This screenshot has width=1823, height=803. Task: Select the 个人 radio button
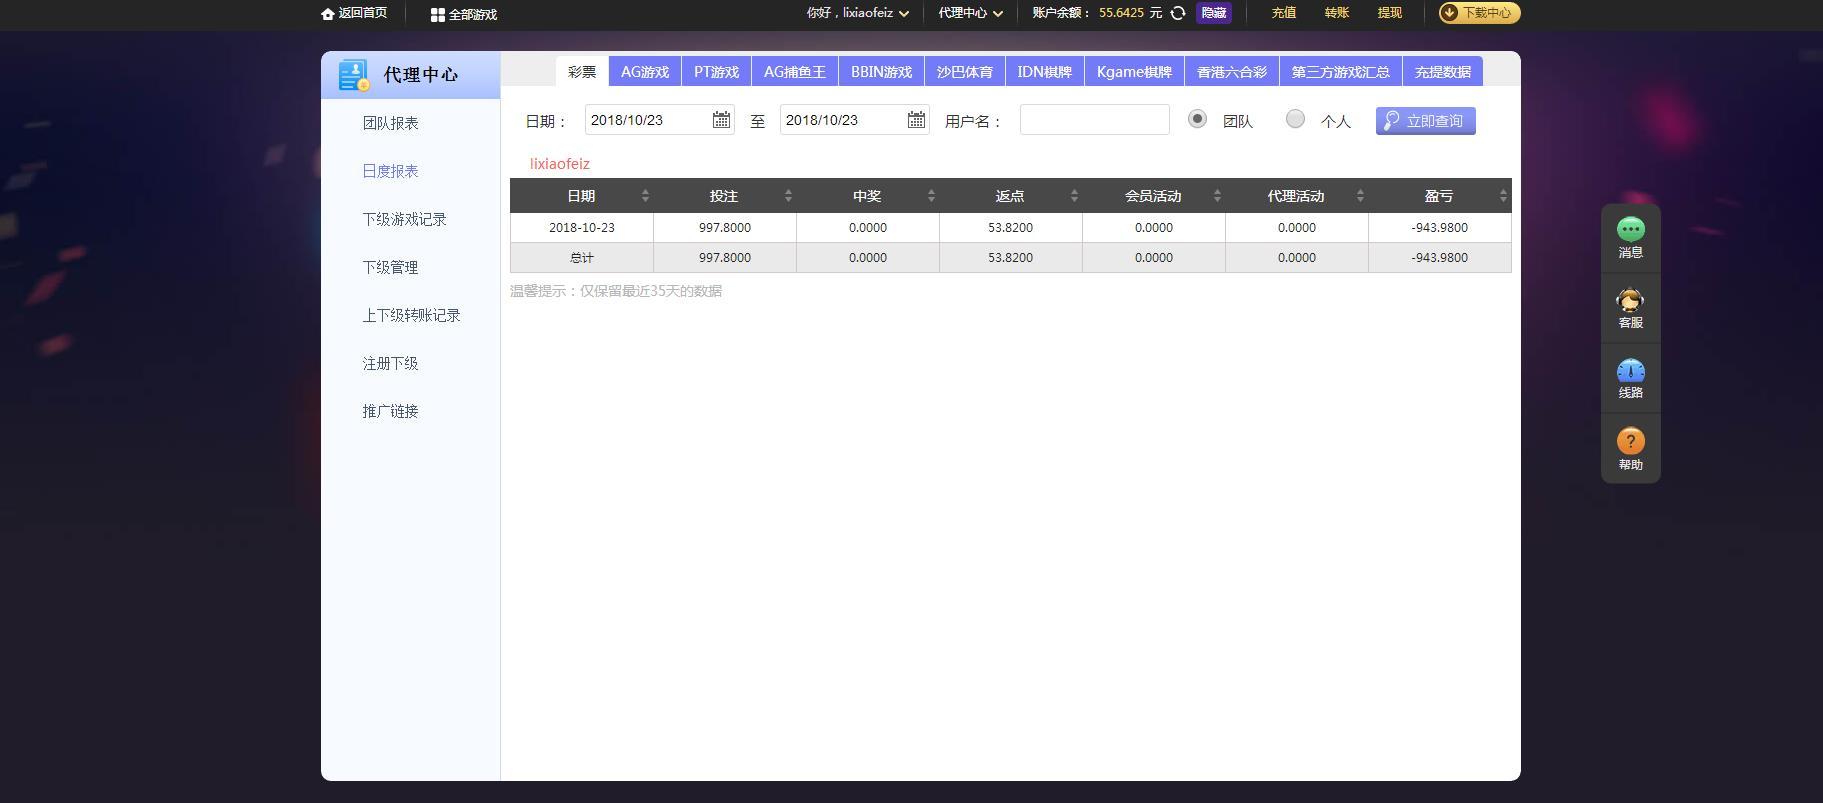(x=1295, y=119)
